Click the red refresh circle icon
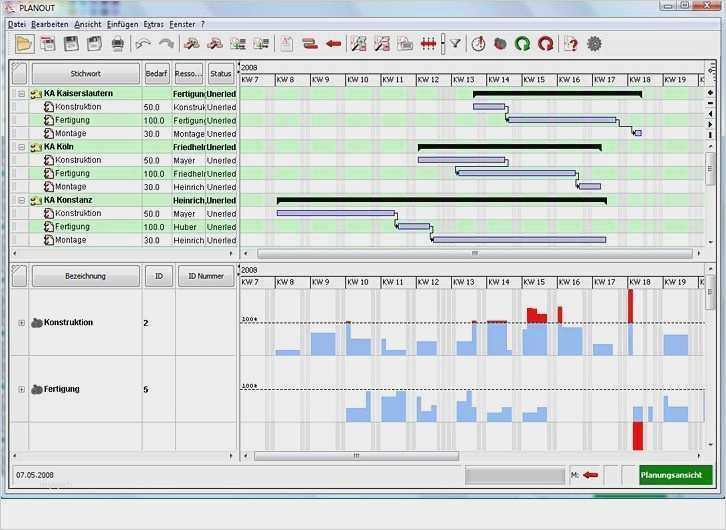The height and width of the screenshot is (530, 726). [546, 44]
